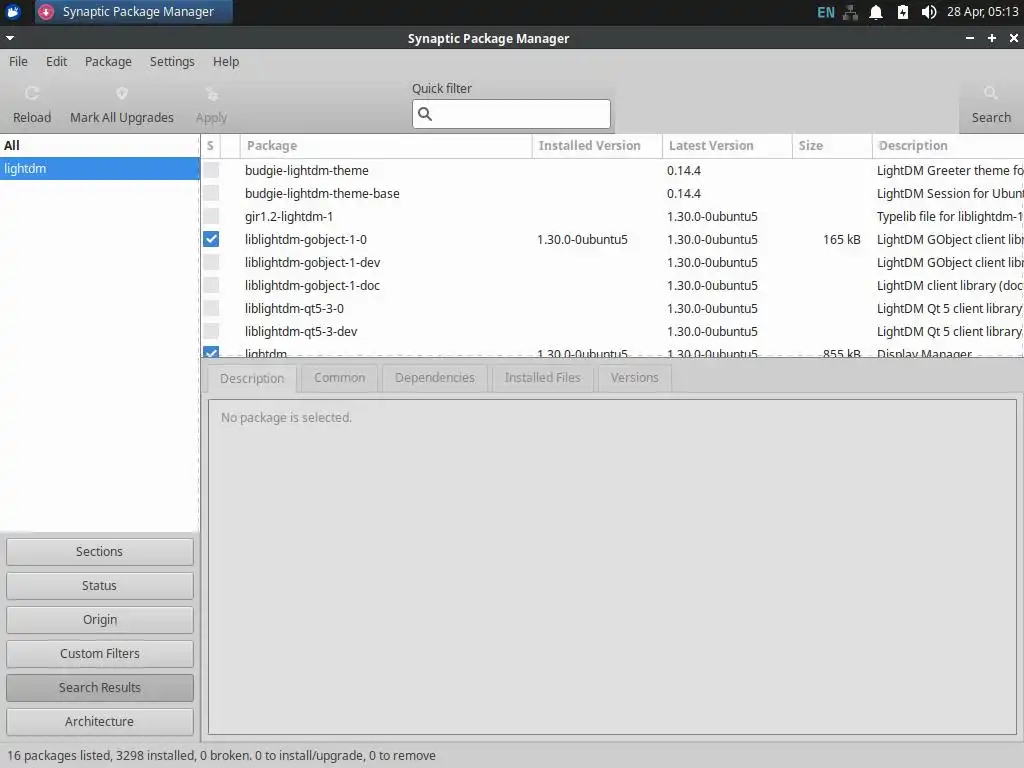This screenshot has height=768, width=1024.
Task: Select package name liblightdm-qt5-3-0
Action: coord(295,308)
